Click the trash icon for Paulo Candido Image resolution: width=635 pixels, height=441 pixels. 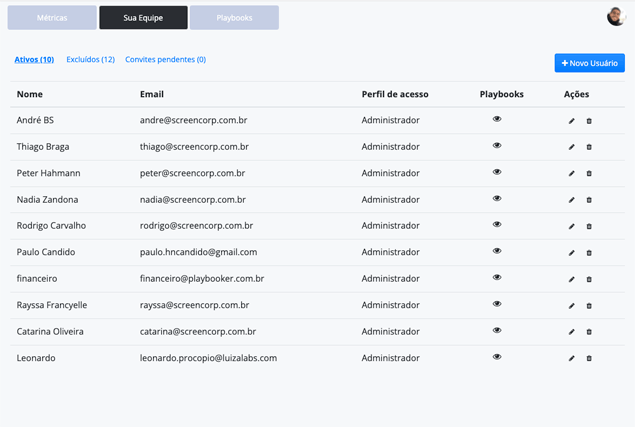[x=589, y=253]
